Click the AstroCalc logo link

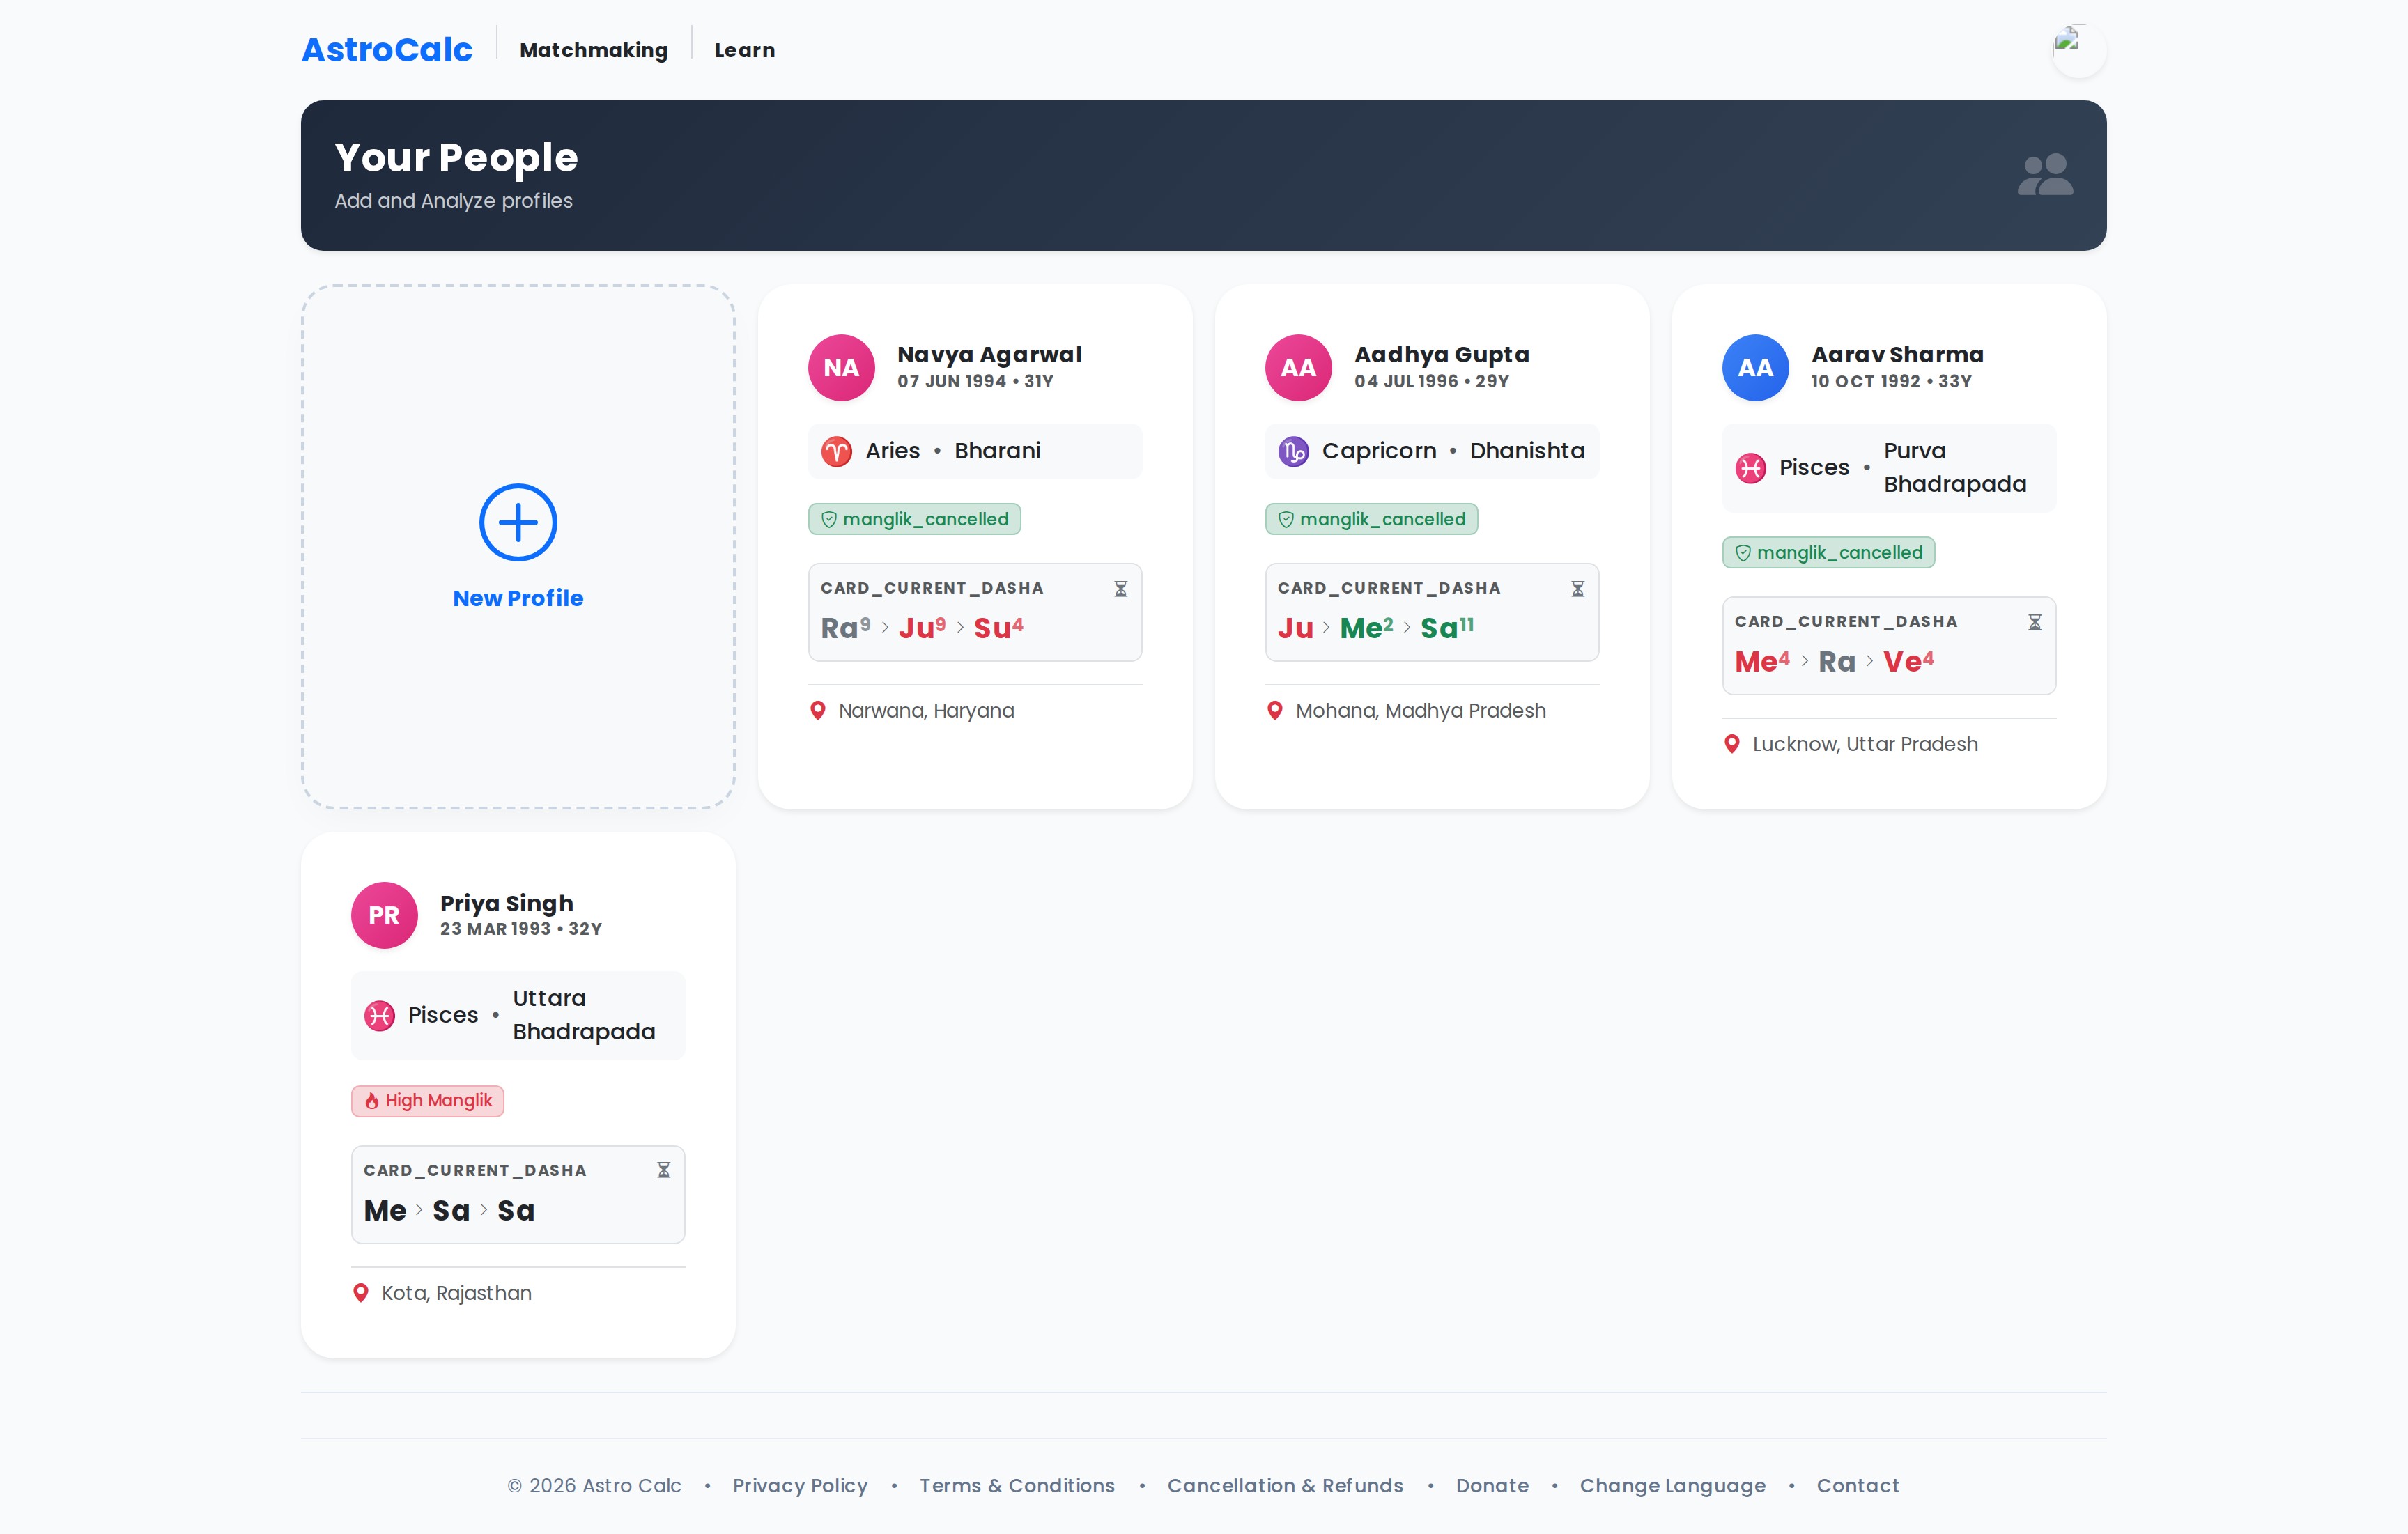tap(387, 50)
